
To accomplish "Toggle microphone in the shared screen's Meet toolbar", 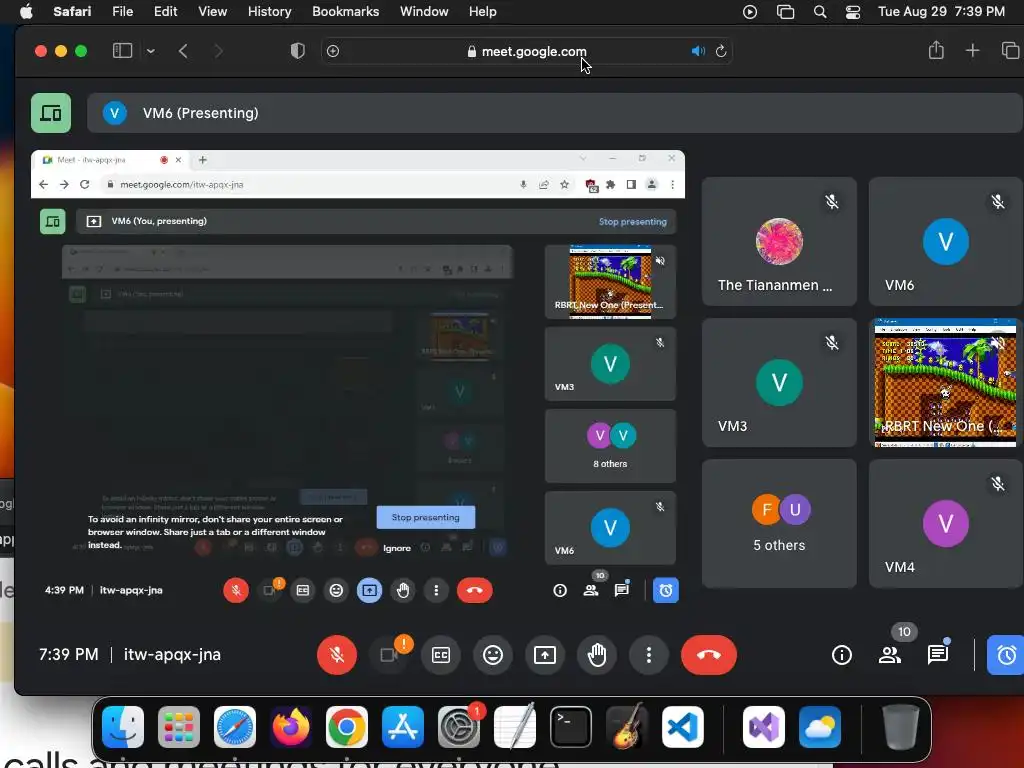I will tap(236, 590).
